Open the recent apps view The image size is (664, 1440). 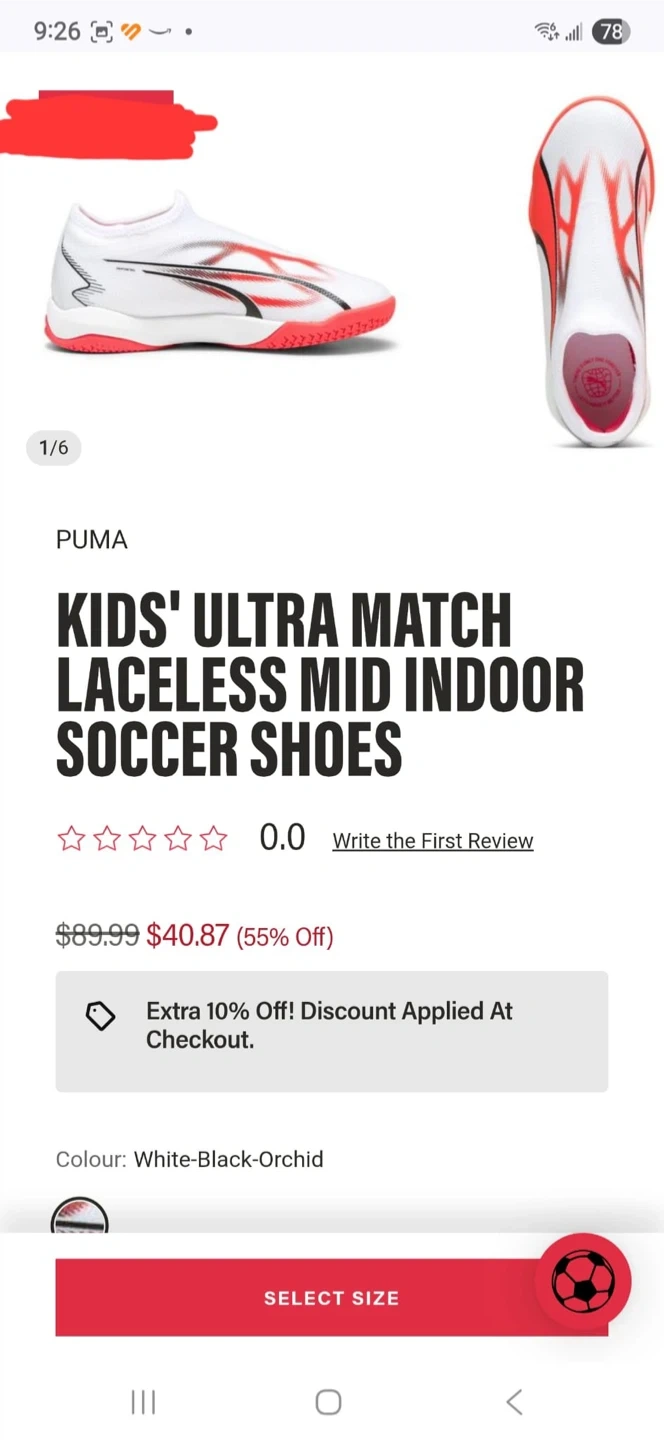[x=143, y=1402]
